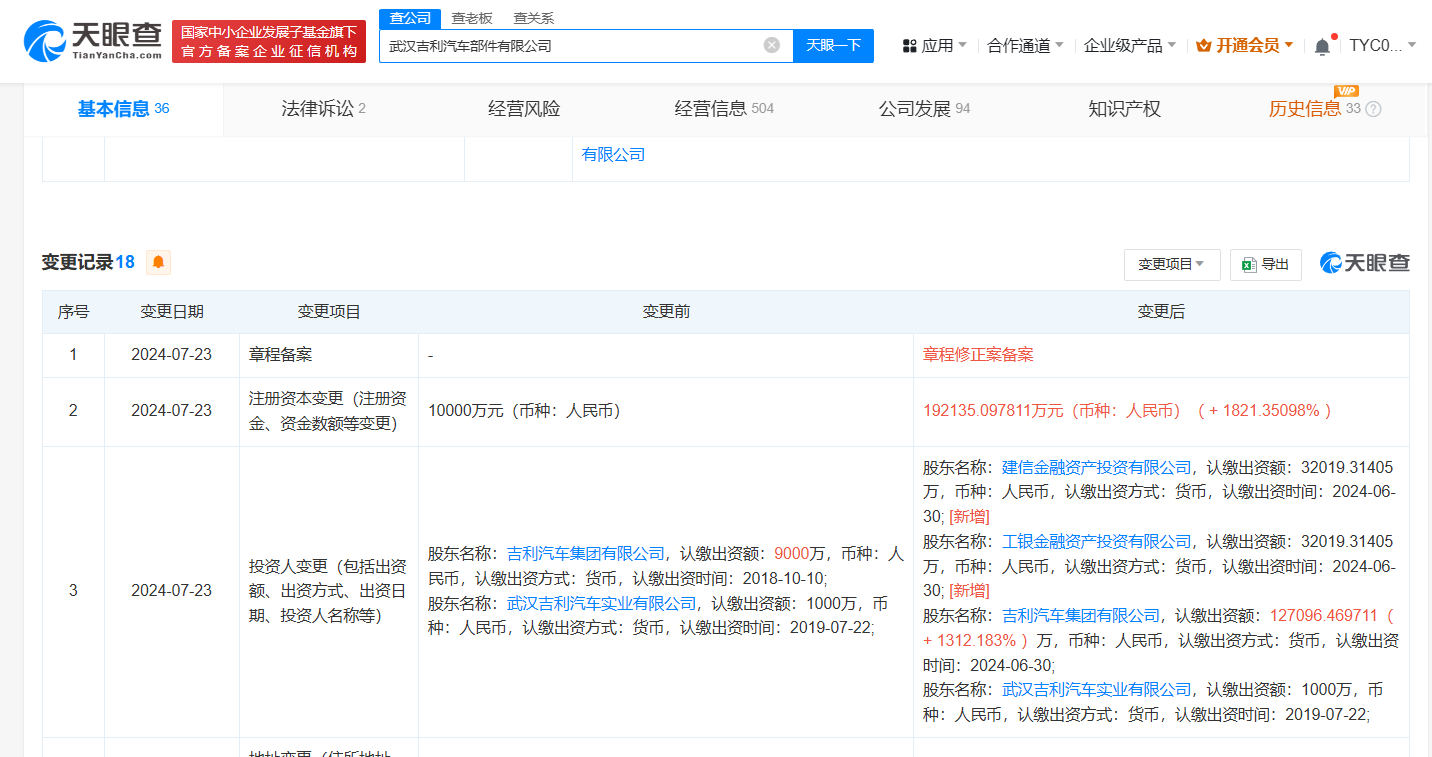The height and width of the screenshot is (757, 1432).
Task: Open 工银金融资产投资有限公司 link
Action: 1097,541
